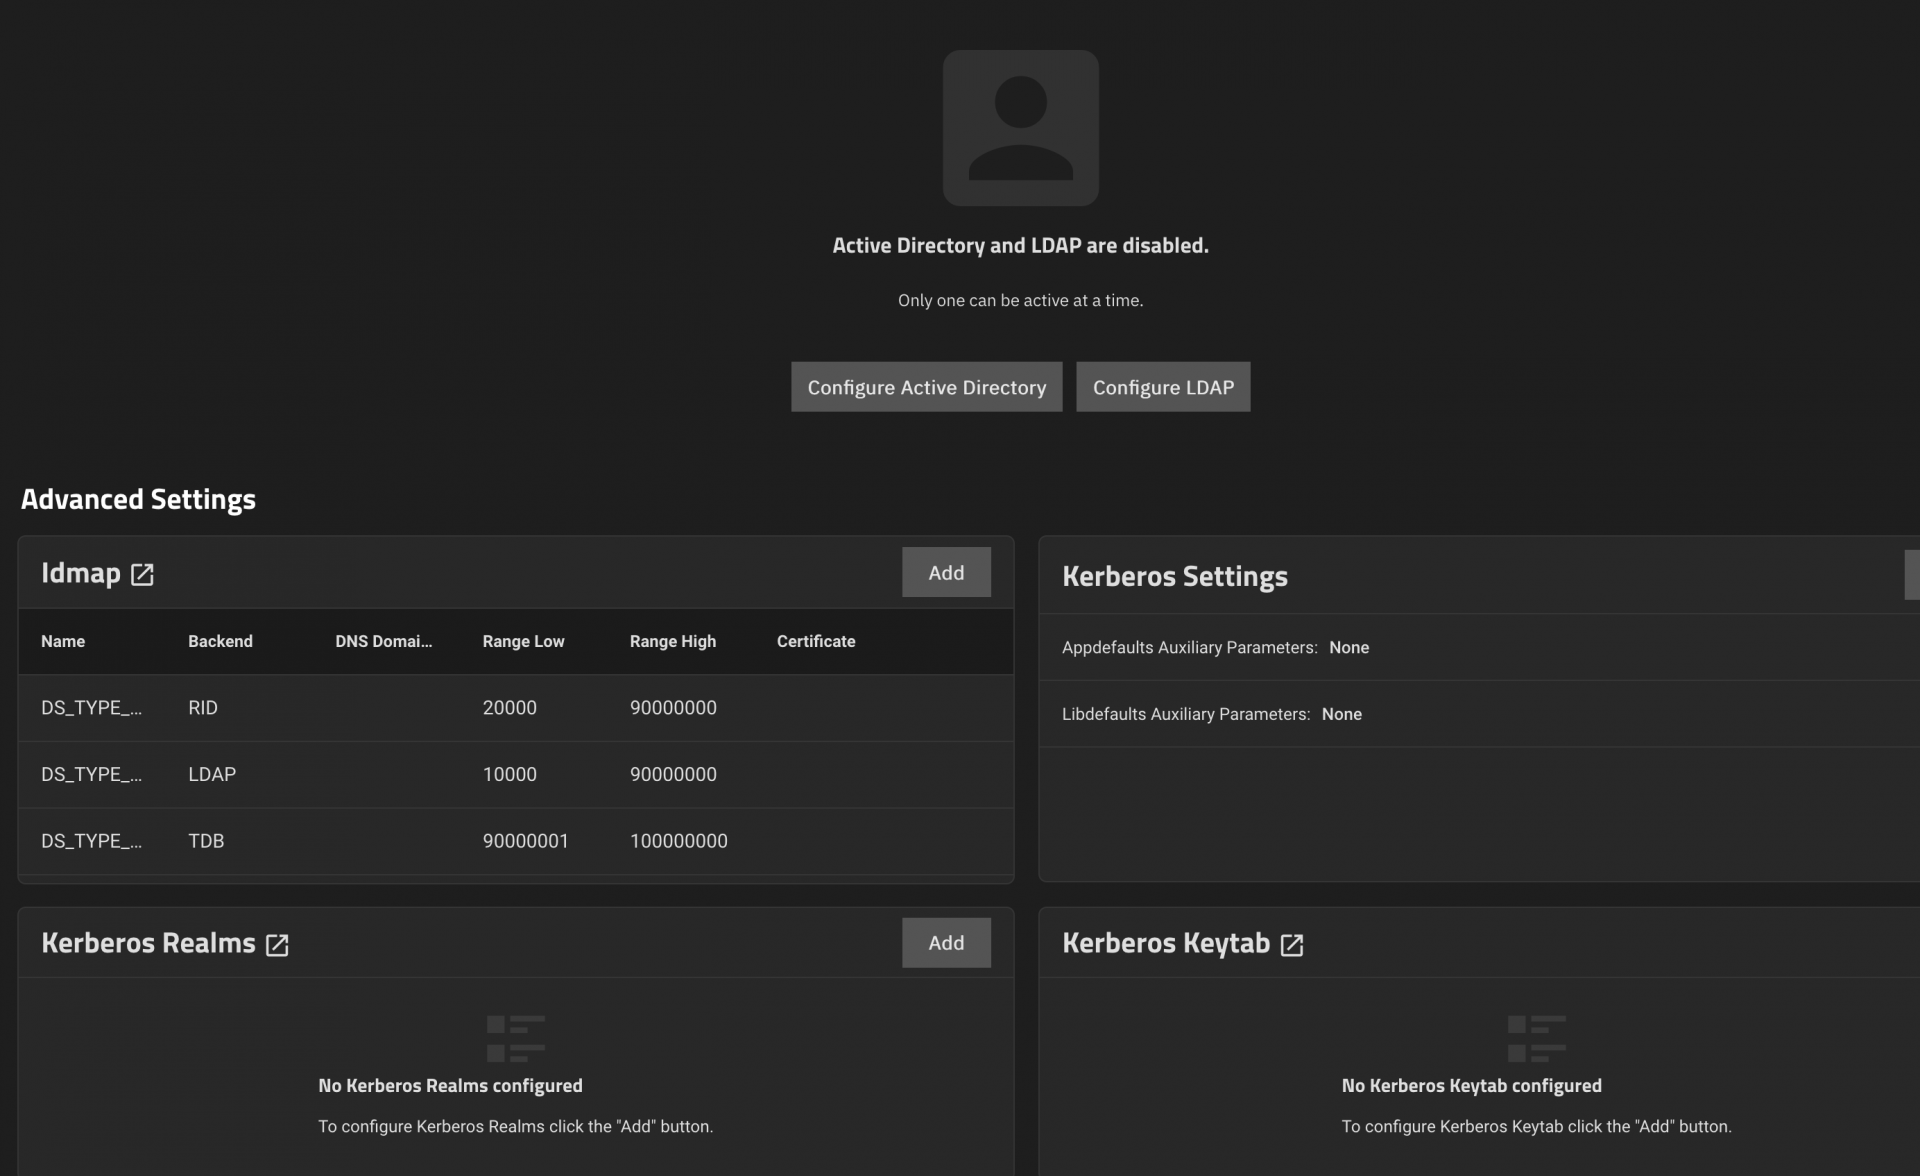Click Kerberos Settings card title
The height and width of the screenshot is (1176, 1920).
tap(1175, 576)
